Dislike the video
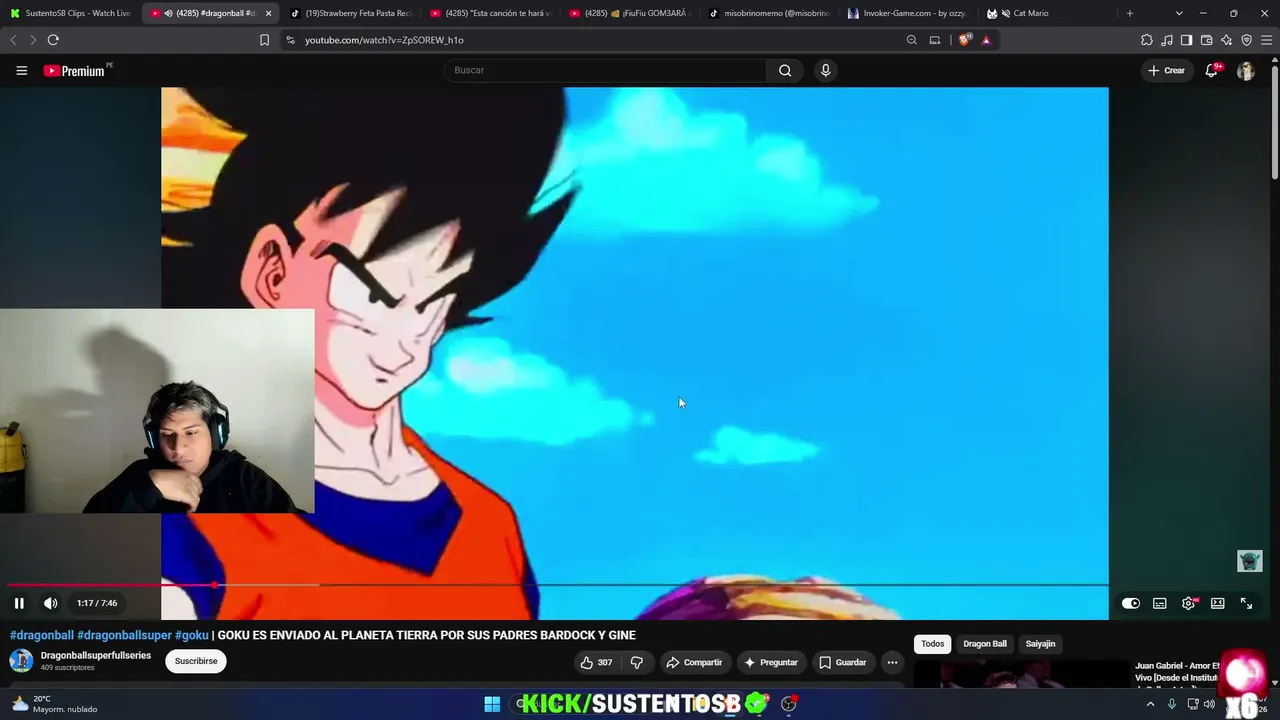 pyautogui.click(x=637, y=662)
